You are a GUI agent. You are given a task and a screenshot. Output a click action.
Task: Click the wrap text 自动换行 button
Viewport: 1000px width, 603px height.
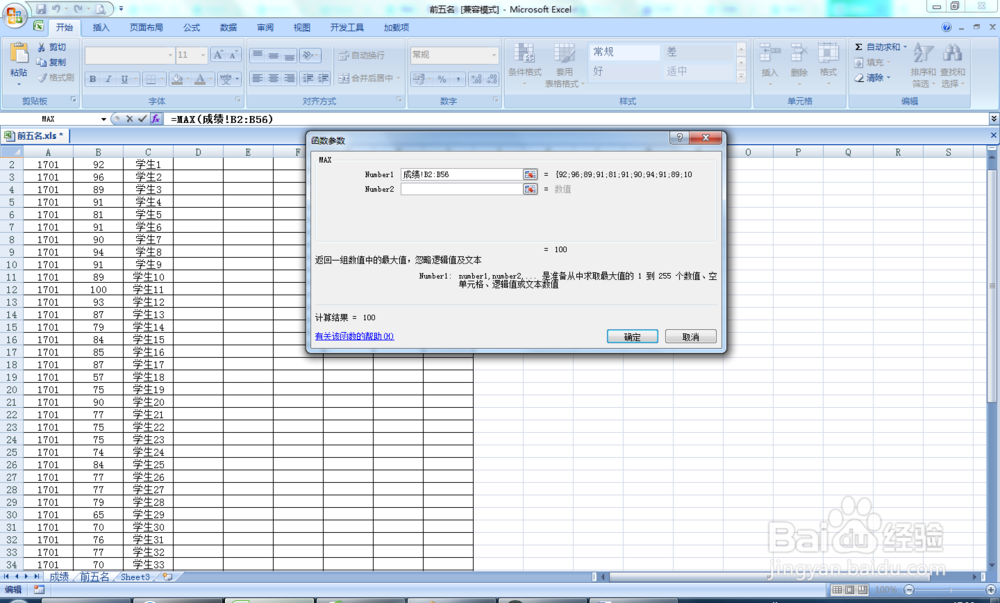pos(362,55)
